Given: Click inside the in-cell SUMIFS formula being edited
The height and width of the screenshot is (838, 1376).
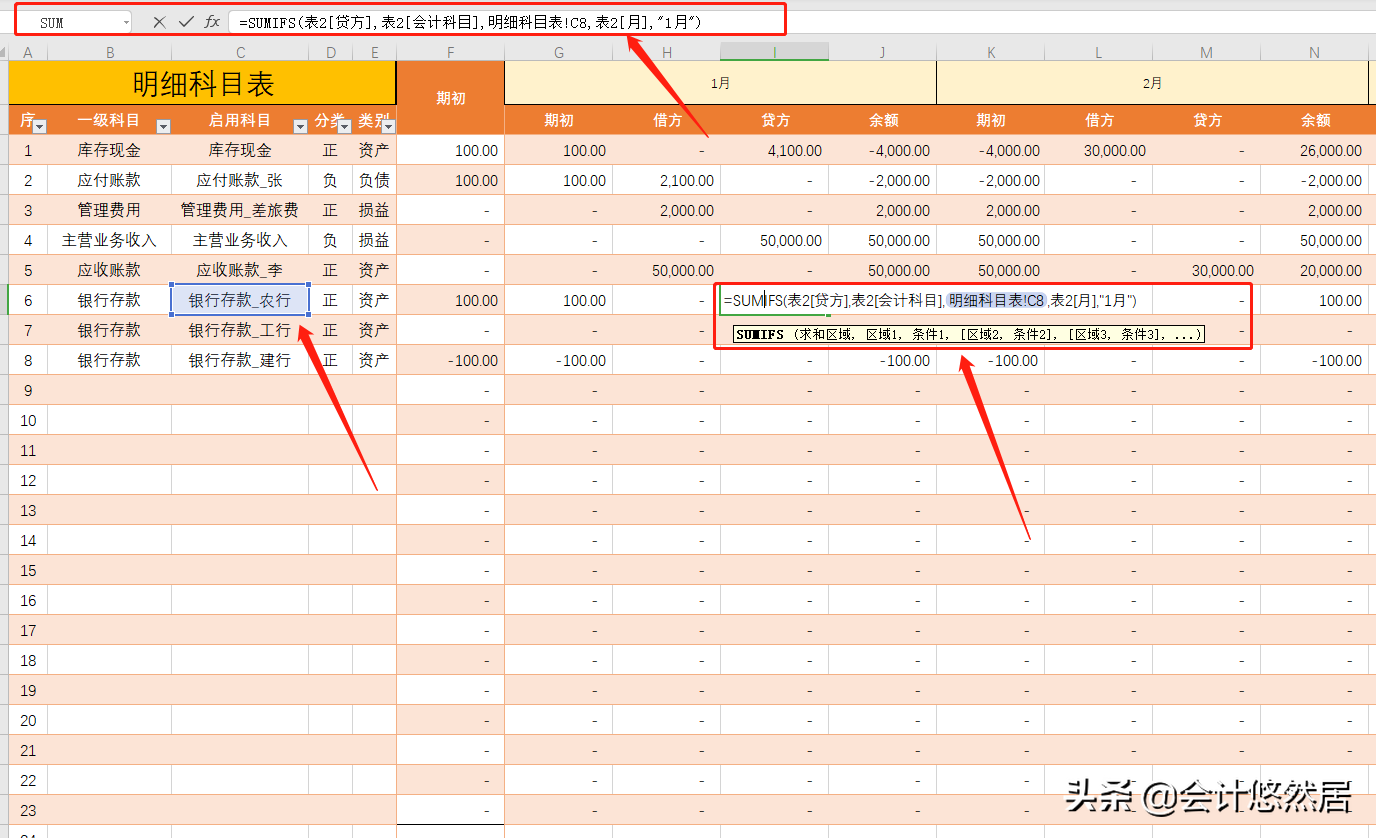Looking at the screenshot, I should pos(930,300).
